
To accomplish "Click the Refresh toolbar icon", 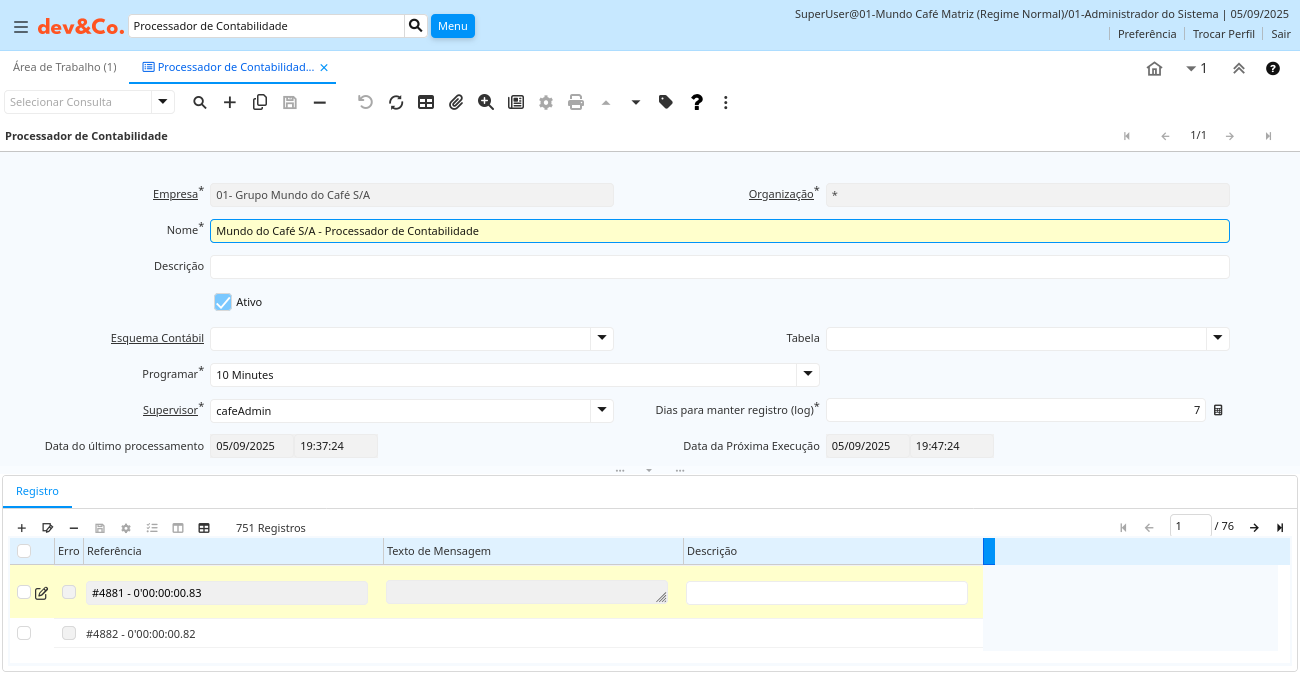I will pos(396,102).
